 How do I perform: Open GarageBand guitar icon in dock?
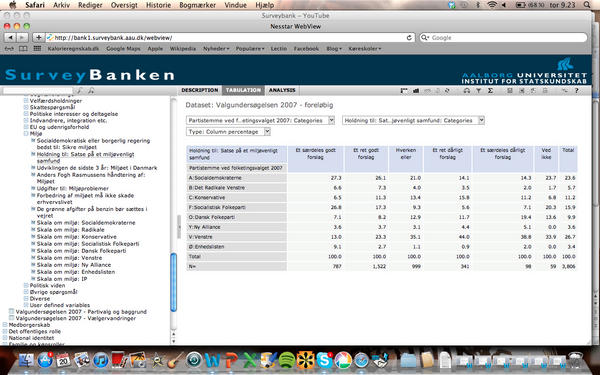click(x=175, y=360)
